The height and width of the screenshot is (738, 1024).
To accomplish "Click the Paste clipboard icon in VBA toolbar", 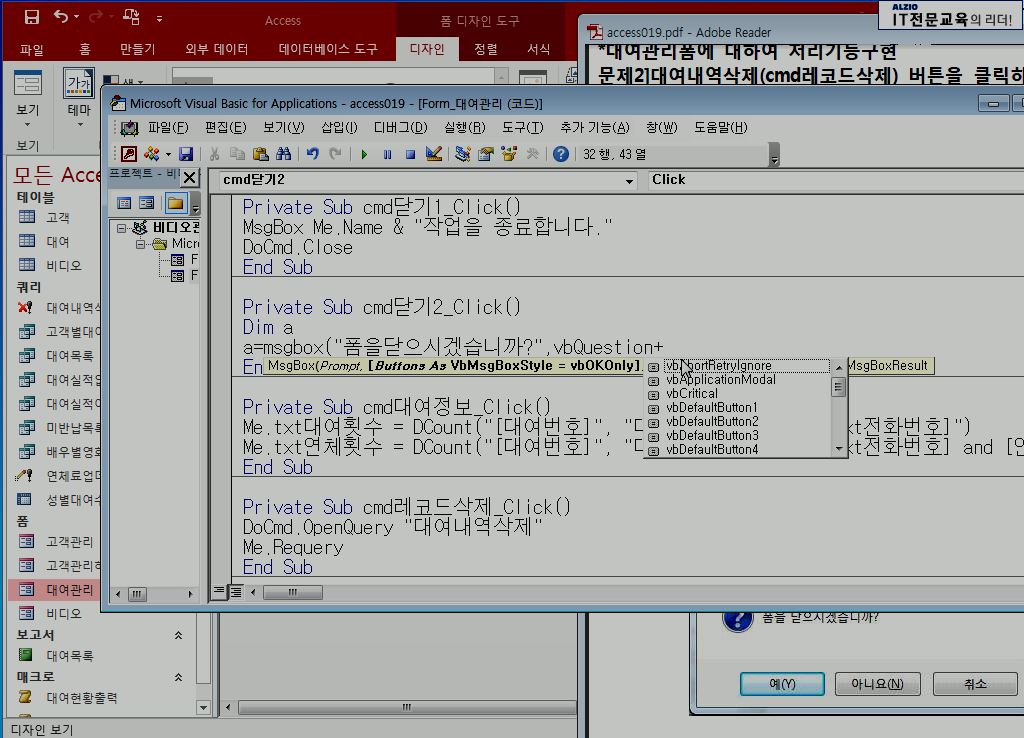I will click(260, 154).
